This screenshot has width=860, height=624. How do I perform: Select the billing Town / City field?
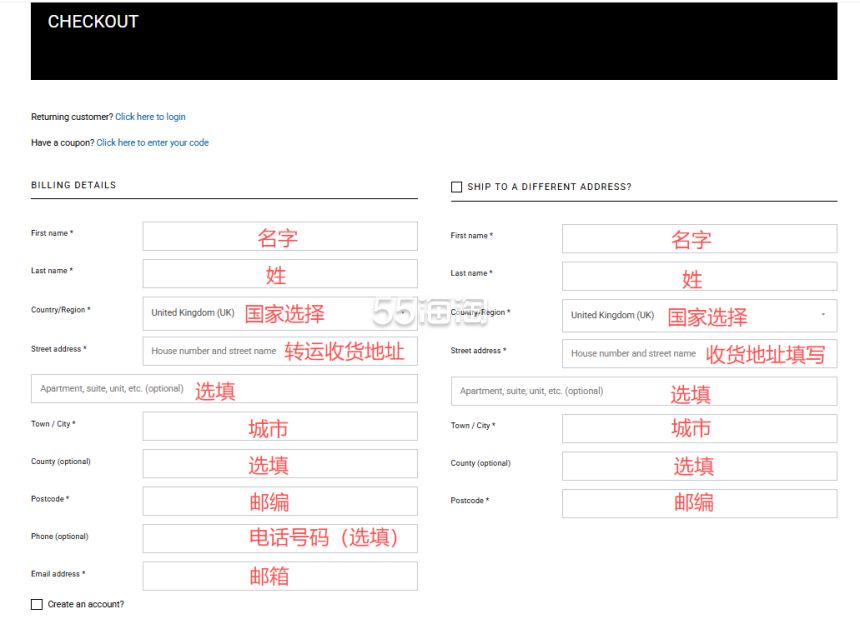pyautogui.click(x=280, y=427)
